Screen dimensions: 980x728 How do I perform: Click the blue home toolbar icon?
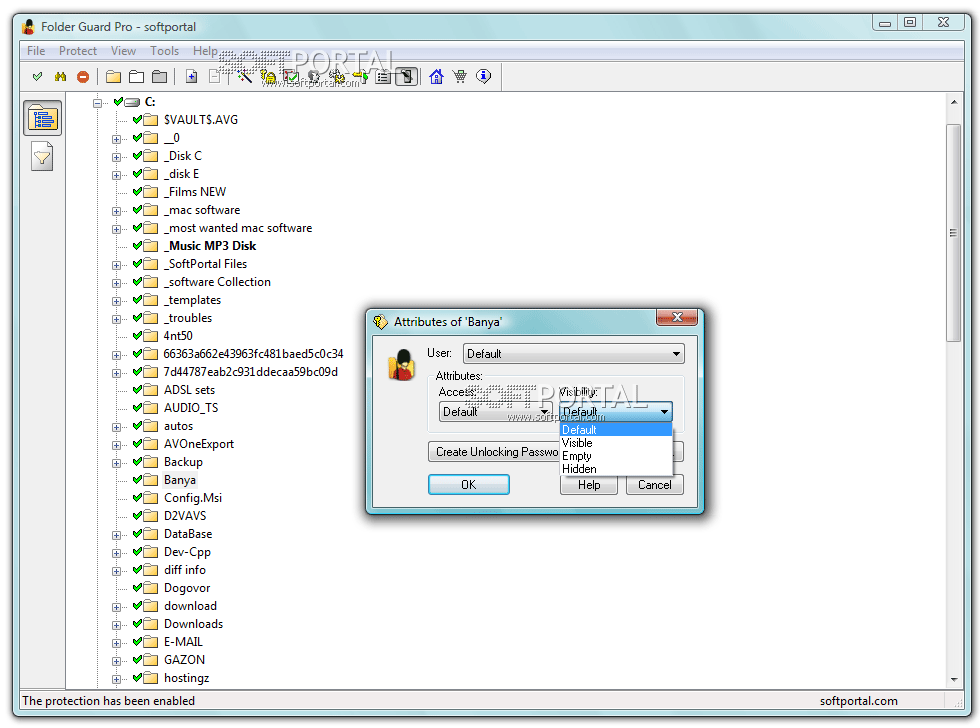tap(436, 77)
